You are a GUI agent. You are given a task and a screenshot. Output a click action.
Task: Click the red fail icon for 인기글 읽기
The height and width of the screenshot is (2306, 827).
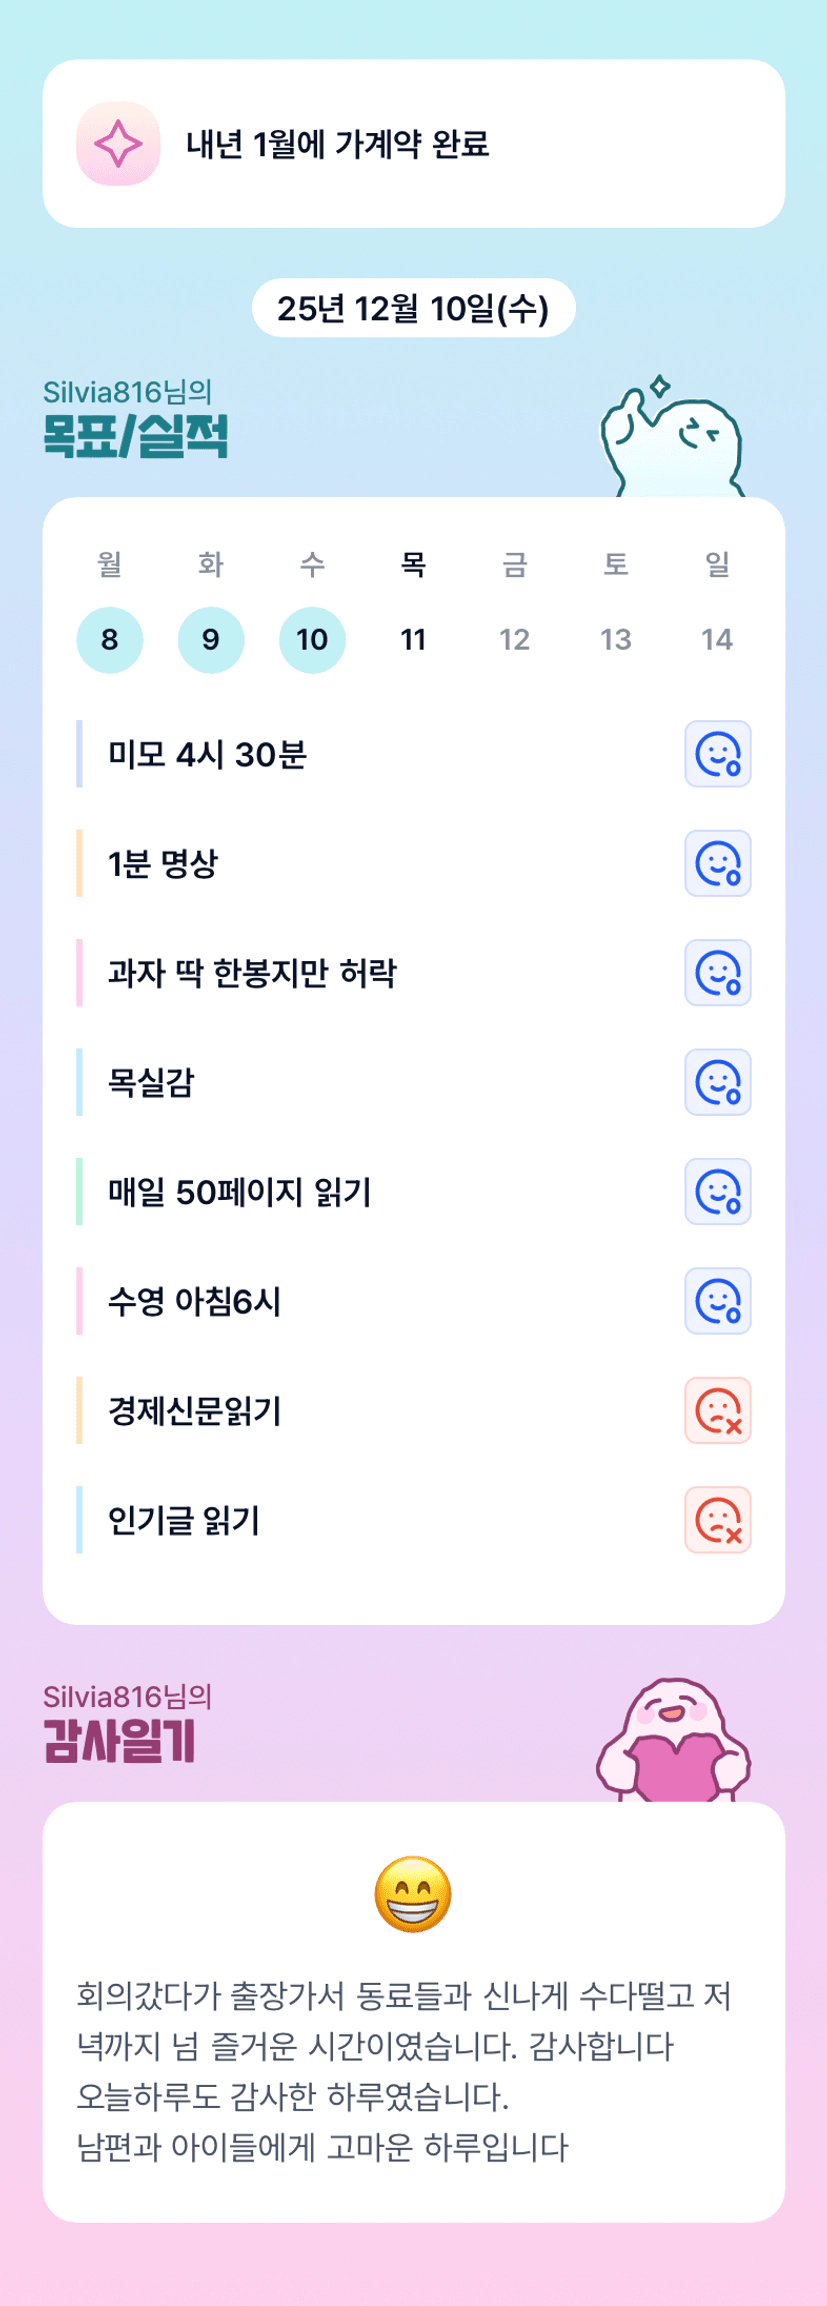click(717, 1520)
